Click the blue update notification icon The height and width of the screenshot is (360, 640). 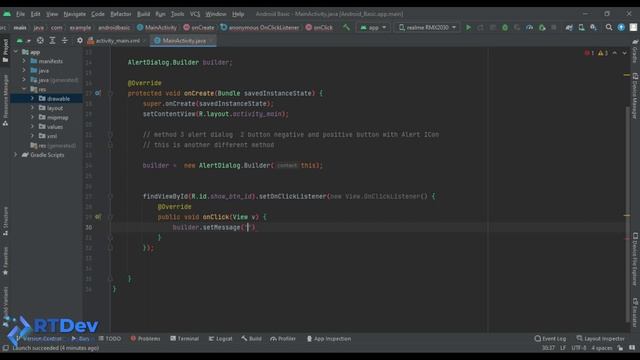[x=621, y=27]
